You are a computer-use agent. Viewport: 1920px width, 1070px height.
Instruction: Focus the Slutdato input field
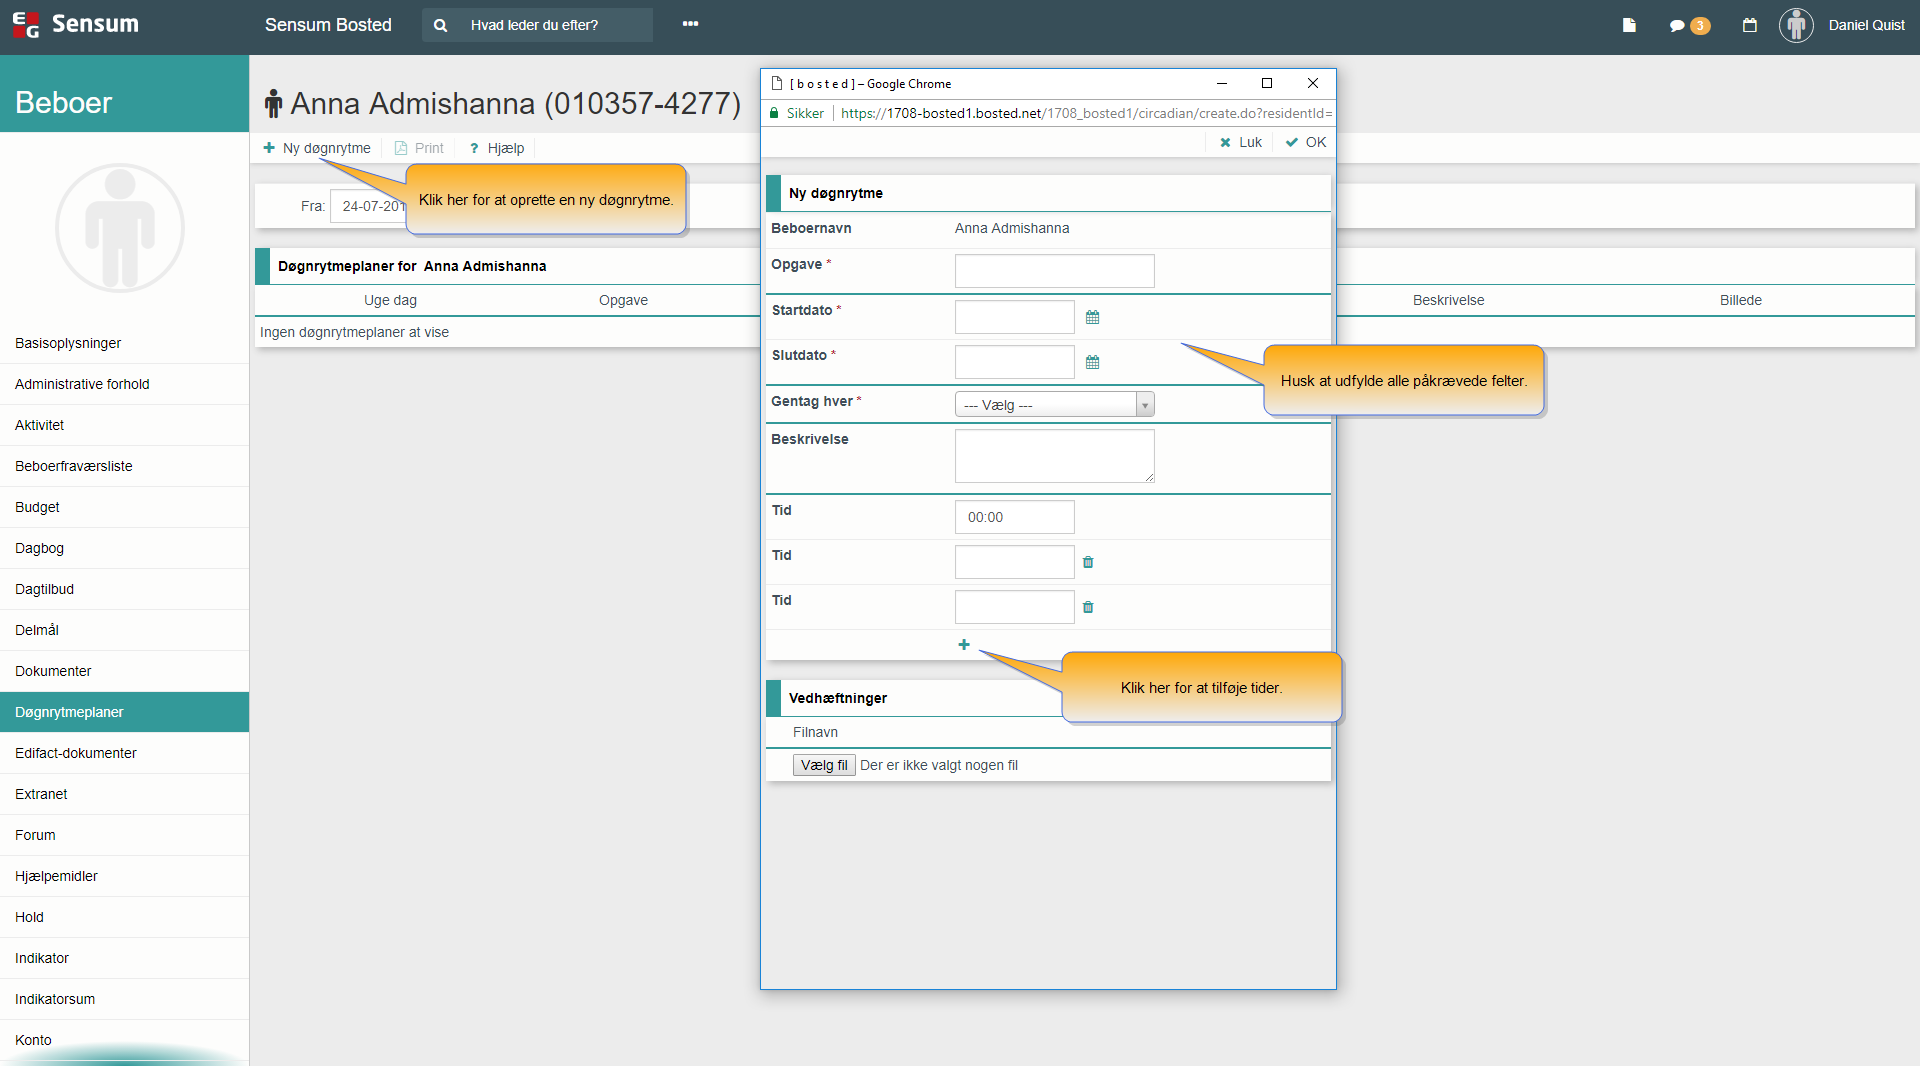coord(1014,362)
